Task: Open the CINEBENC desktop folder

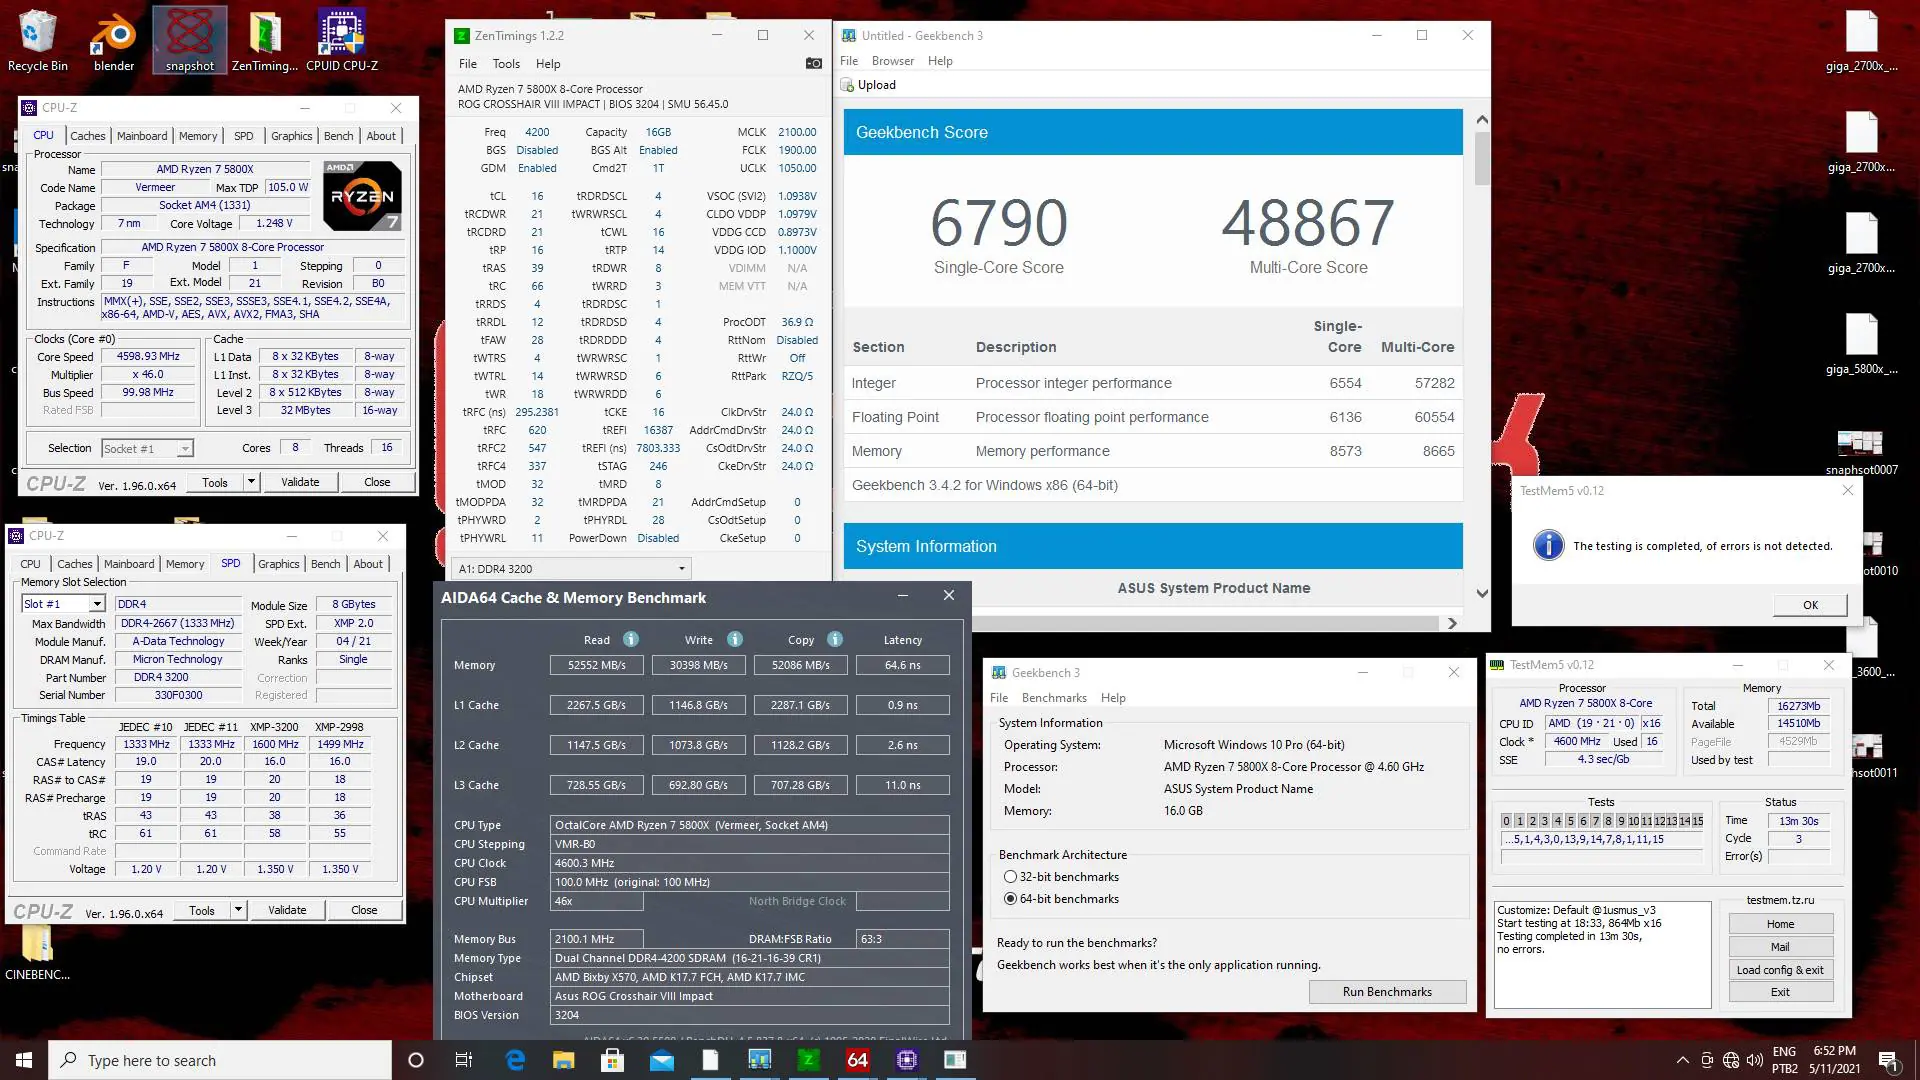Action: pos(37,953)
